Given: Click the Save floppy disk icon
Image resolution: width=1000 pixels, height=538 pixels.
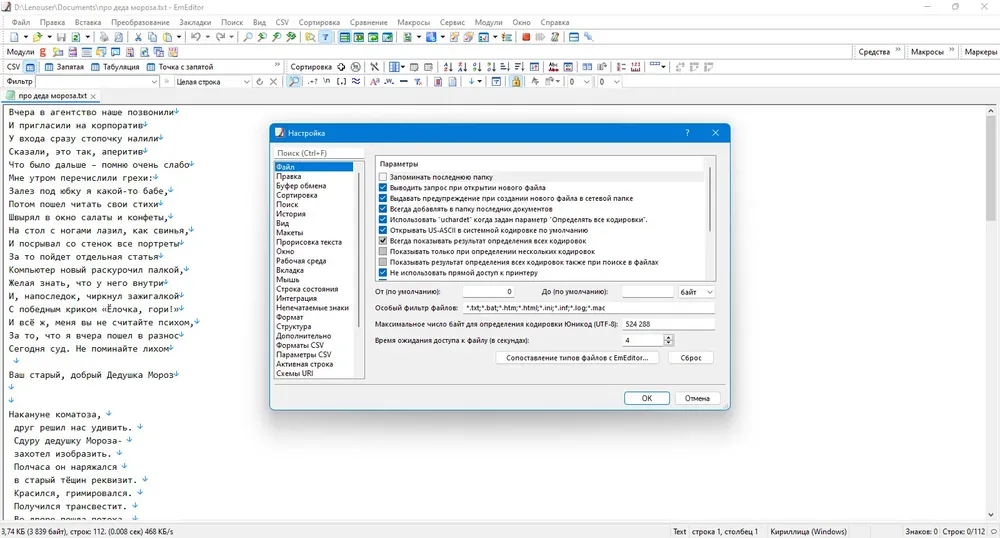Looking at the screenshot, I should [x=61, y=37].
